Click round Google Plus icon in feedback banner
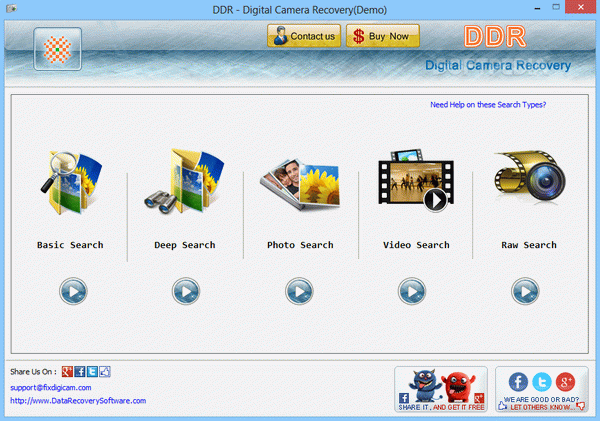The height and width of the screenshot is (421, 600). pos(565,382)
